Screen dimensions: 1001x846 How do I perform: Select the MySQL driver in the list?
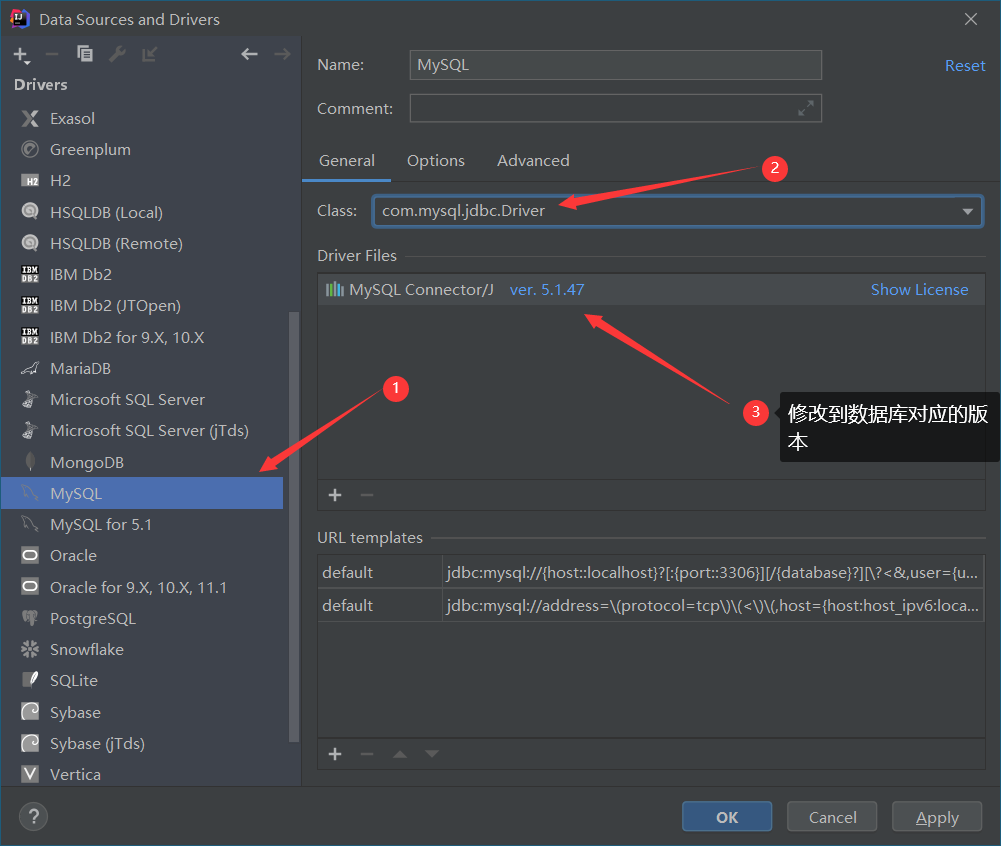click(x=142, y=493)
